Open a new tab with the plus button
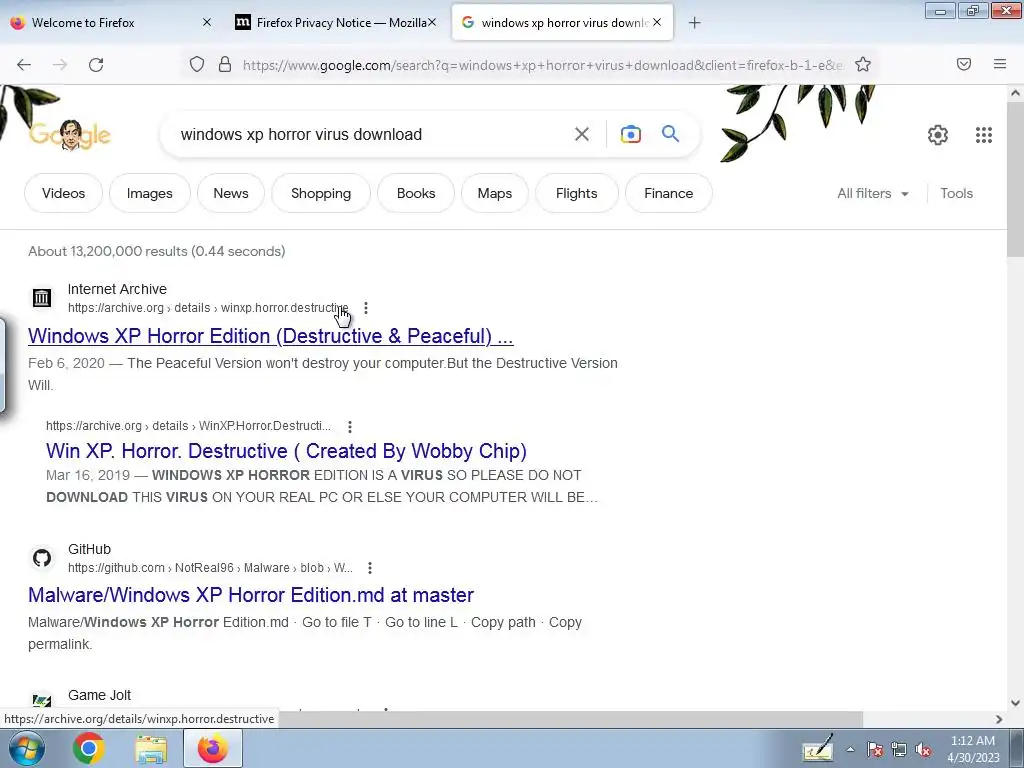 tap(695, 23)
